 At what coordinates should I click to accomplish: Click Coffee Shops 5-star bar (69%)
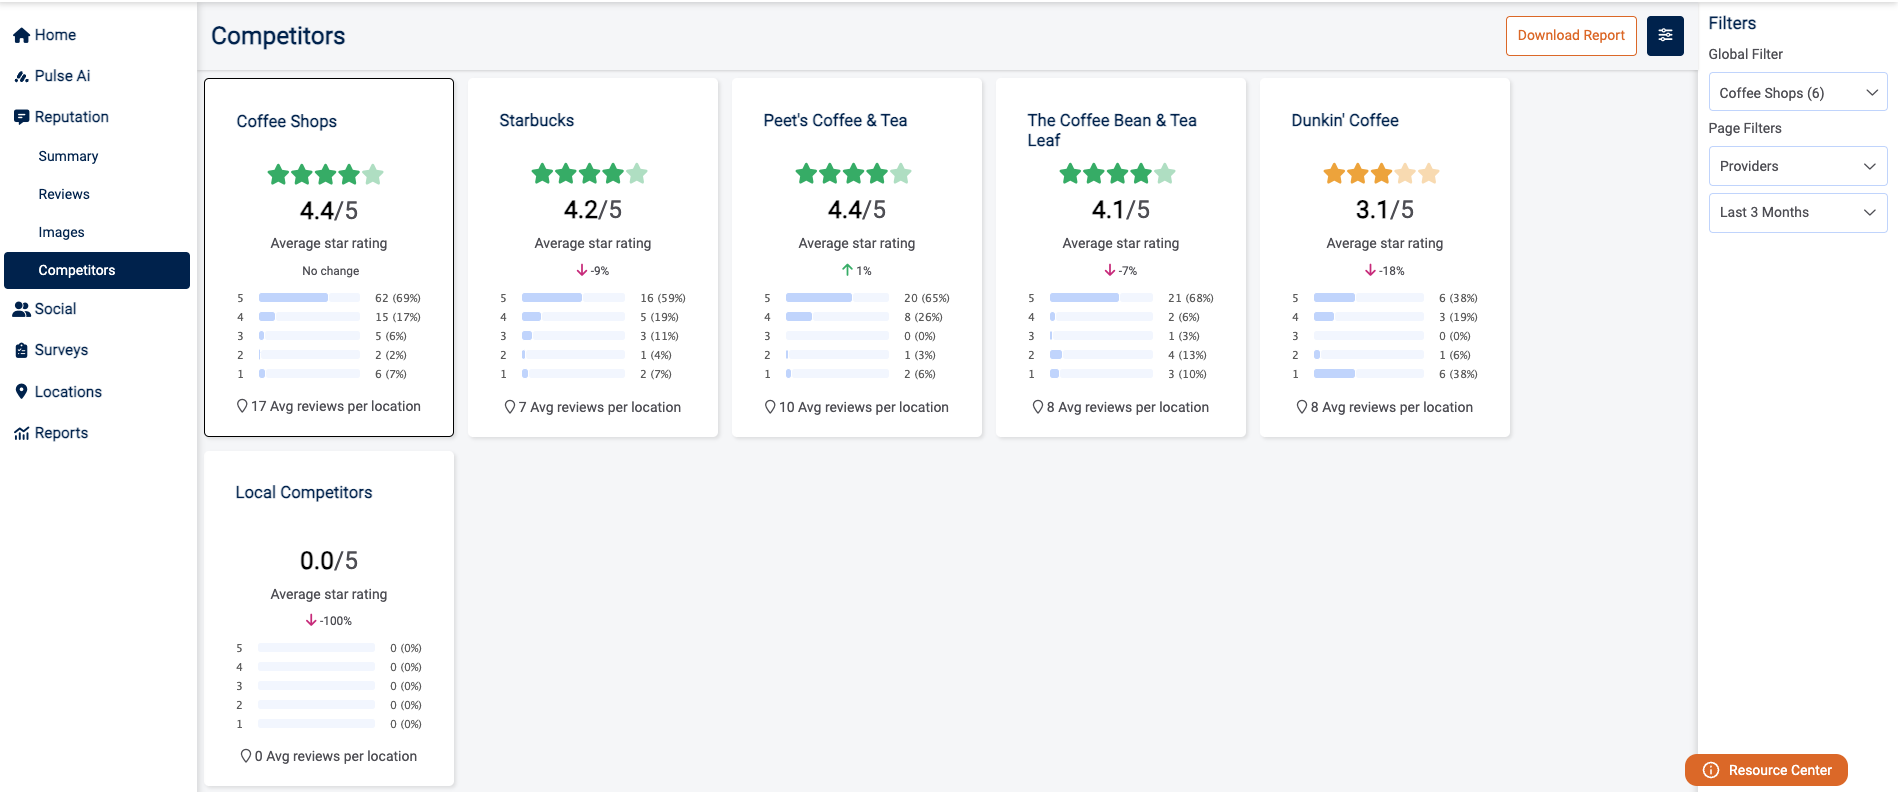click(309, 298)
